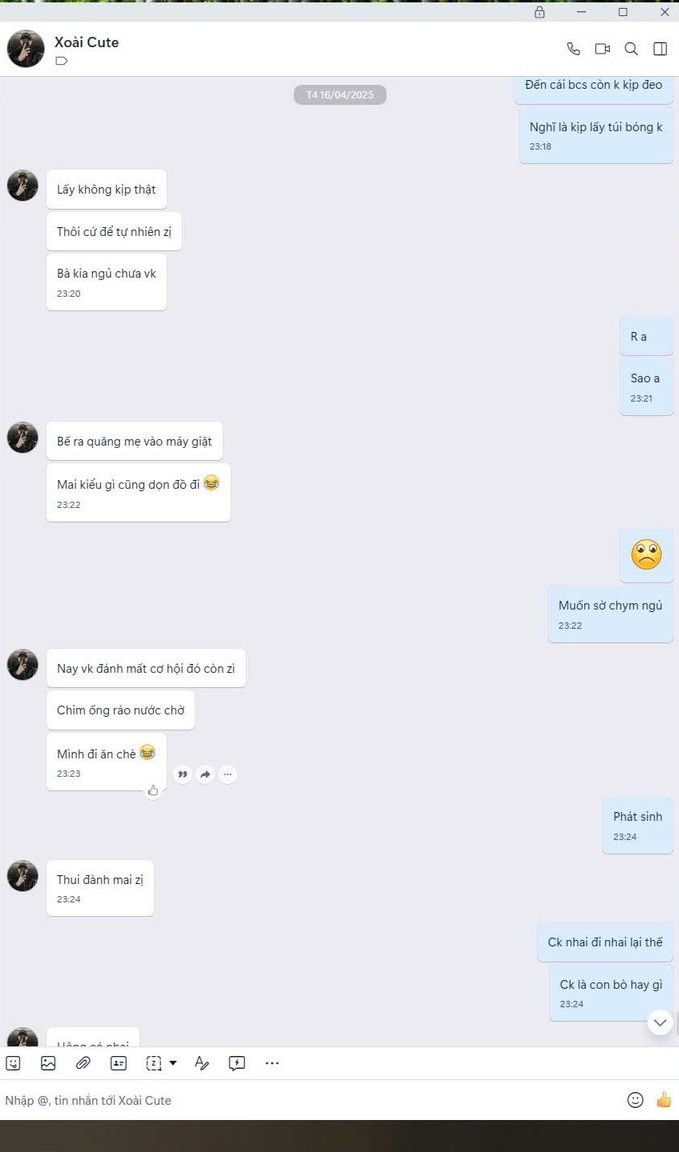Show more toolbar options ellipsis
This screenshot has height=1152, width=679.
click(272, 1062)
